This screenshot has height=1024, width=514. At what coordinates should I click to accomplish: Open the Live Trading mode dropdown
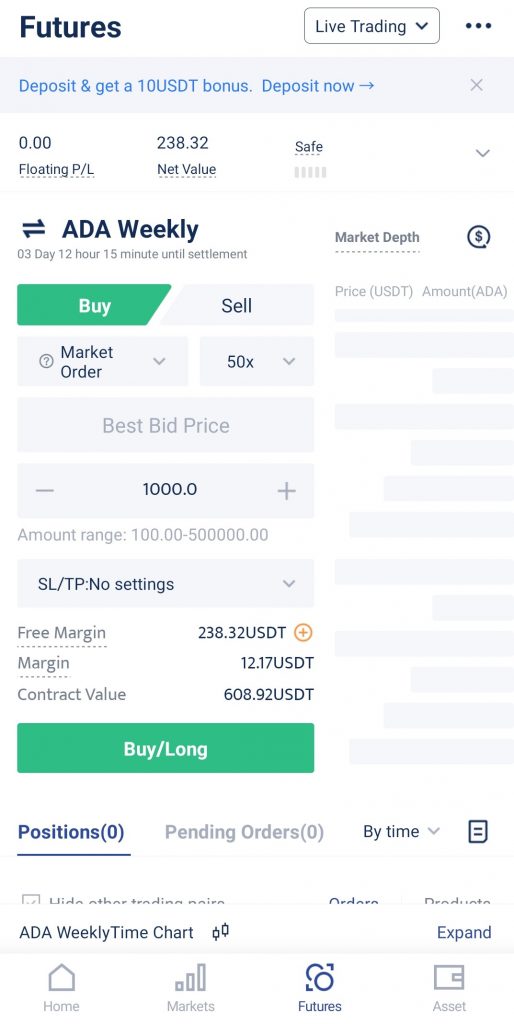(372, 26)
